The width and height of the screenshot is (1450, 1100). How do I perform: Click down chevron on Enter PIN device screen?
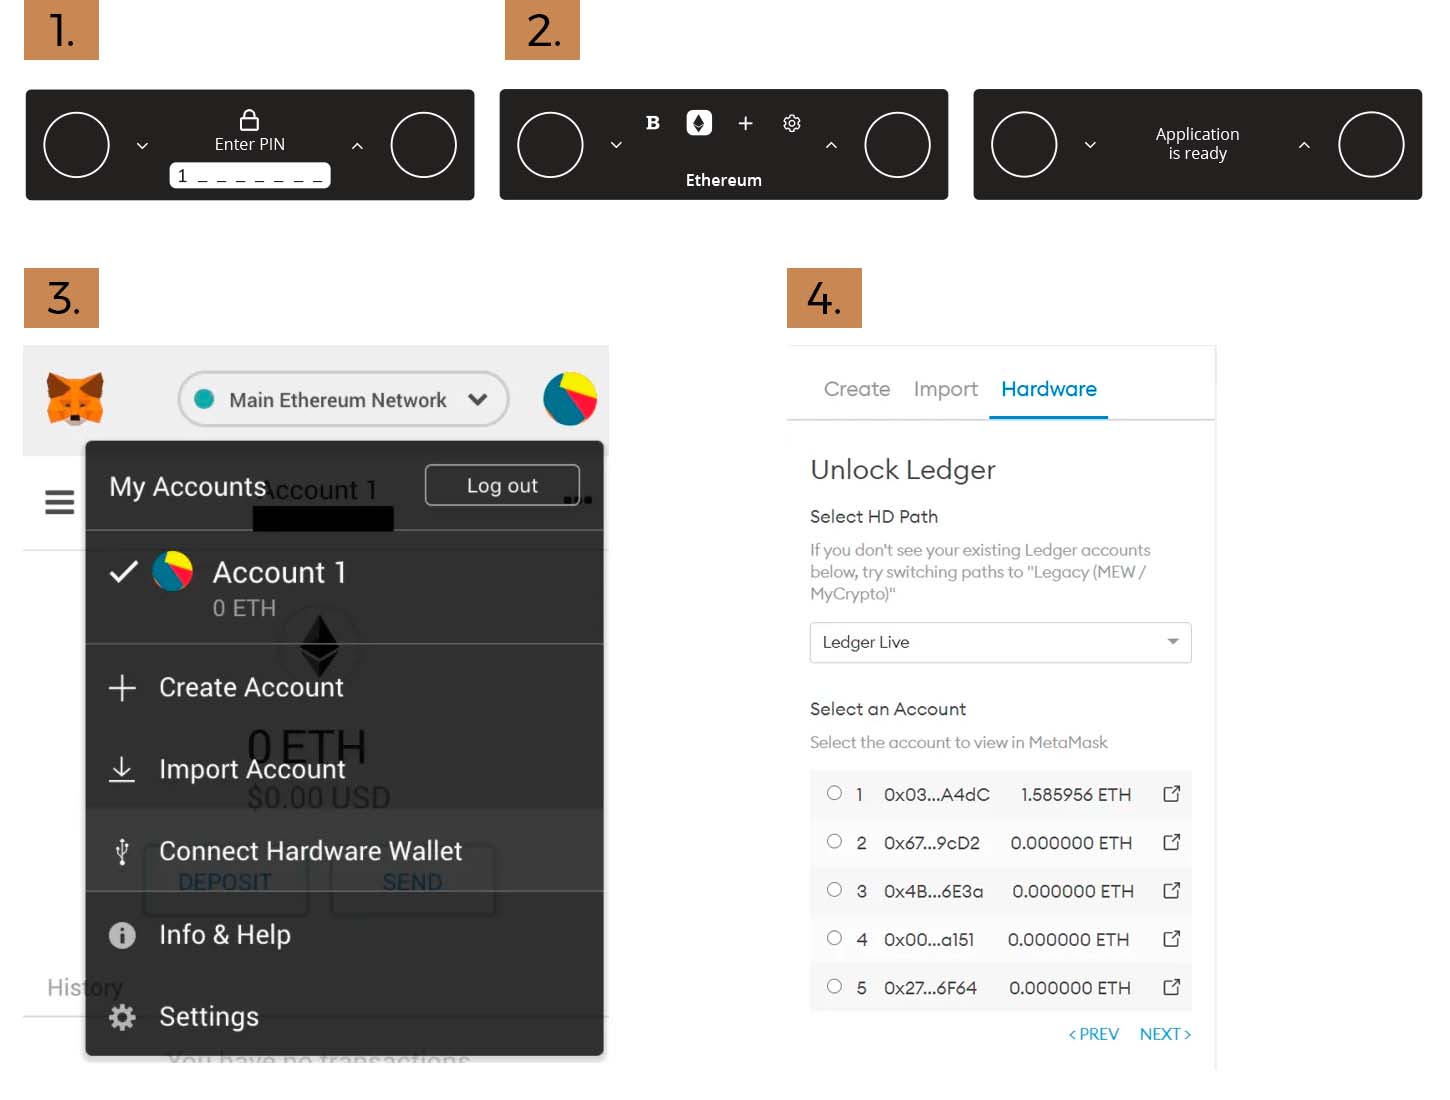142,146
